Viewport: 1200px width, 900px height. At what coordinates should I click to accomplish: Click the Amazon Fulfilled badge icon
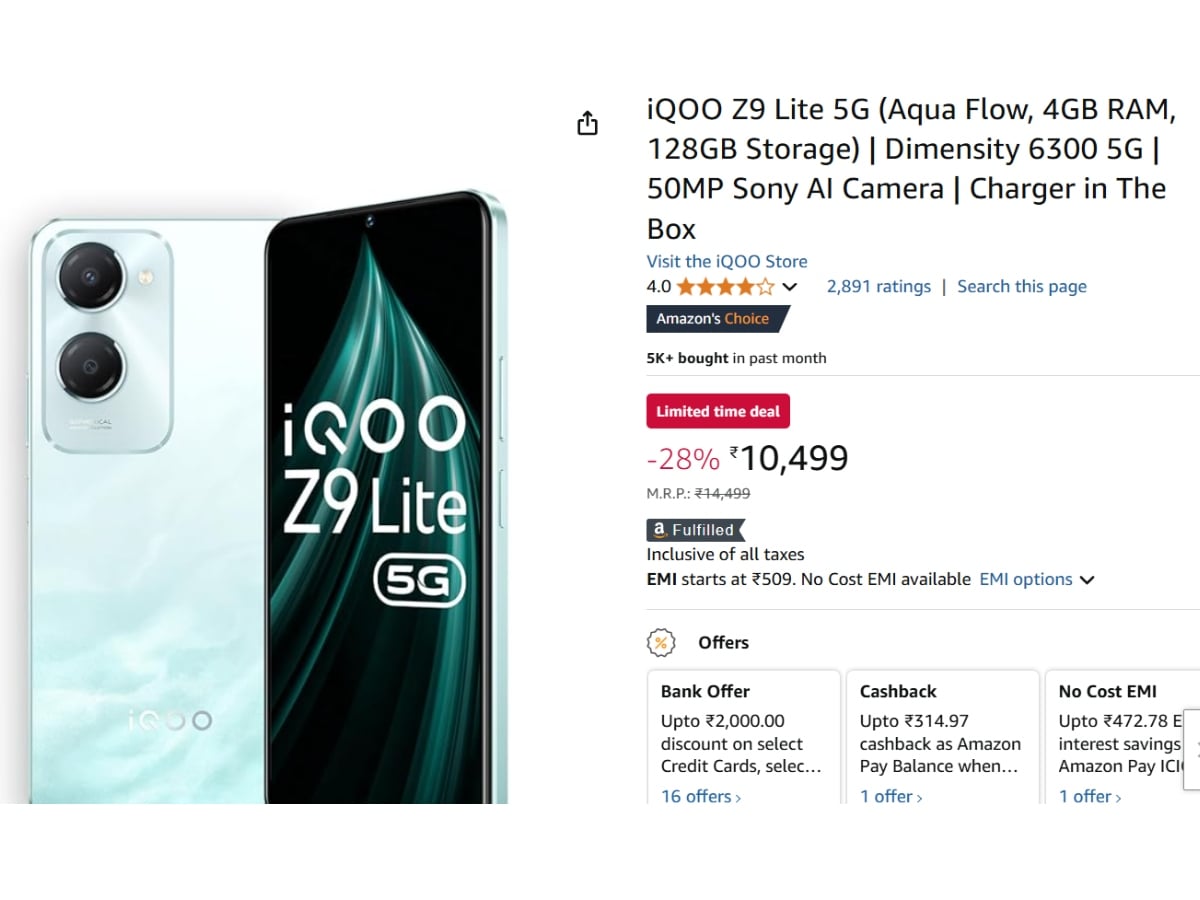[x=695, y=530]
